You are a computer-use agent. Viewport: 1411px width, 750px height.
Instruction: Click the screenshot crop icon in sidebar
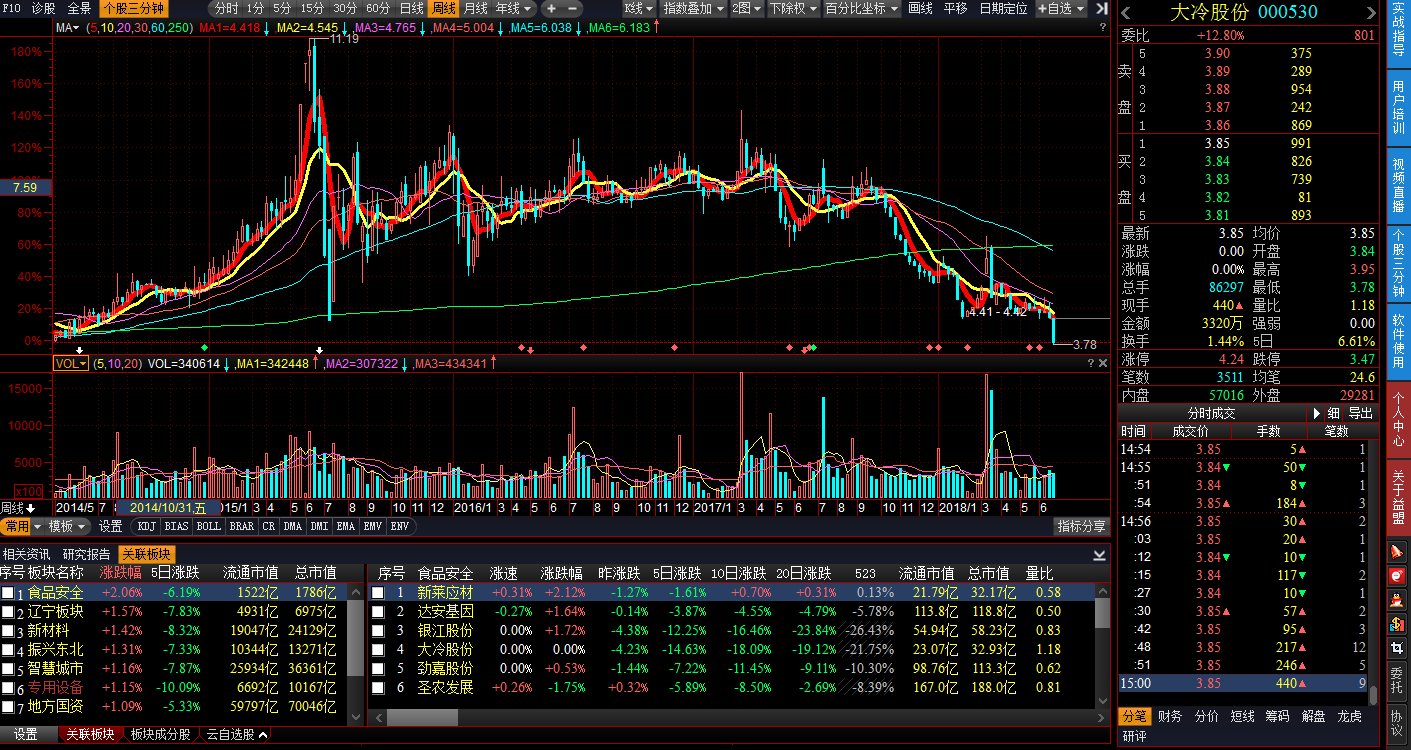coord(1397,648)
